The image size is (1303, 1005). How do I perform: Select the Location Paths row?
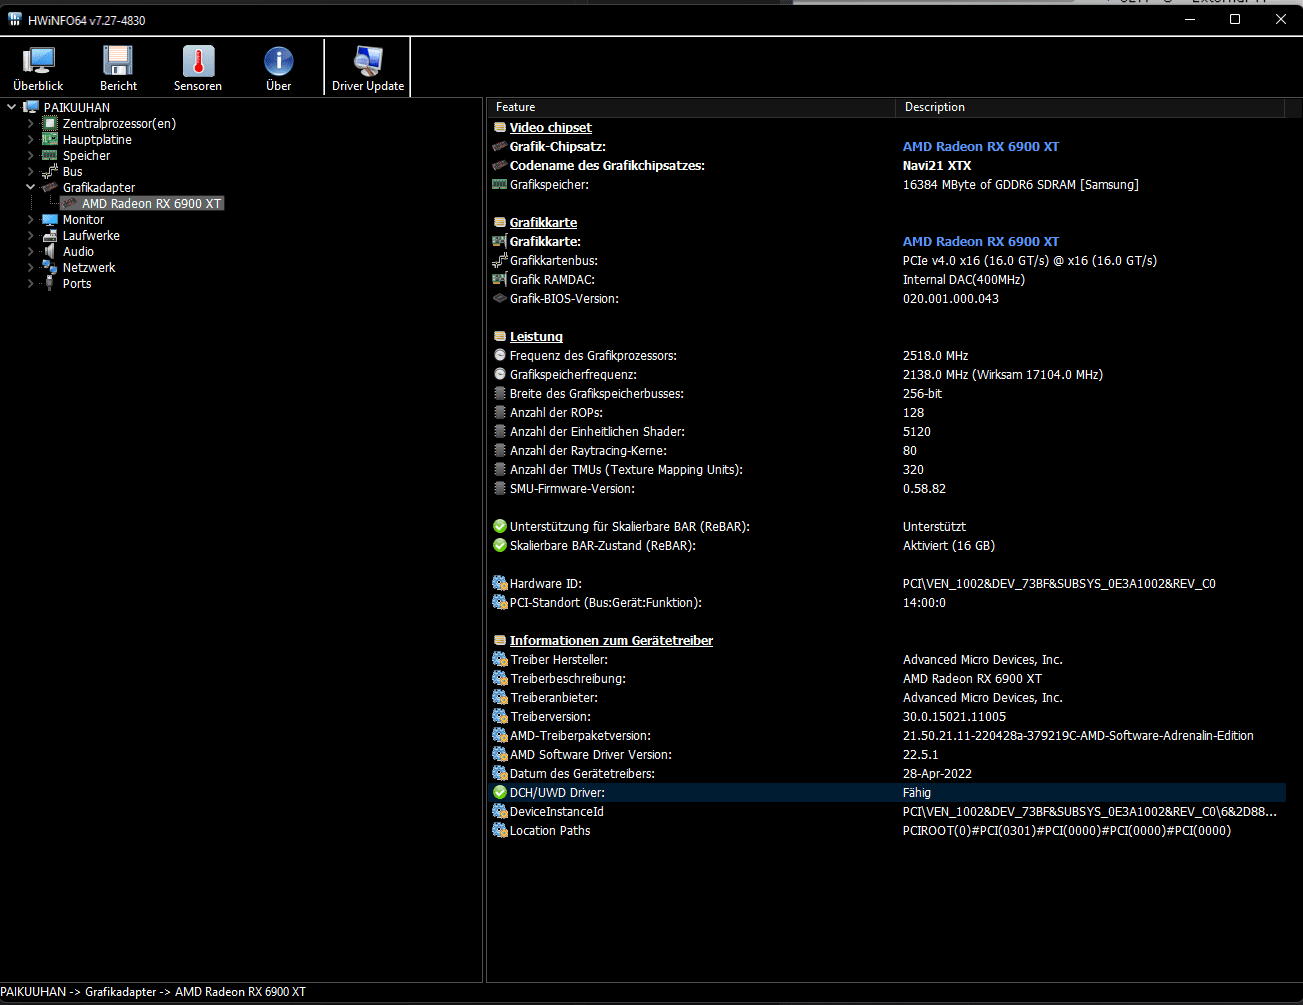click(887, 830)
